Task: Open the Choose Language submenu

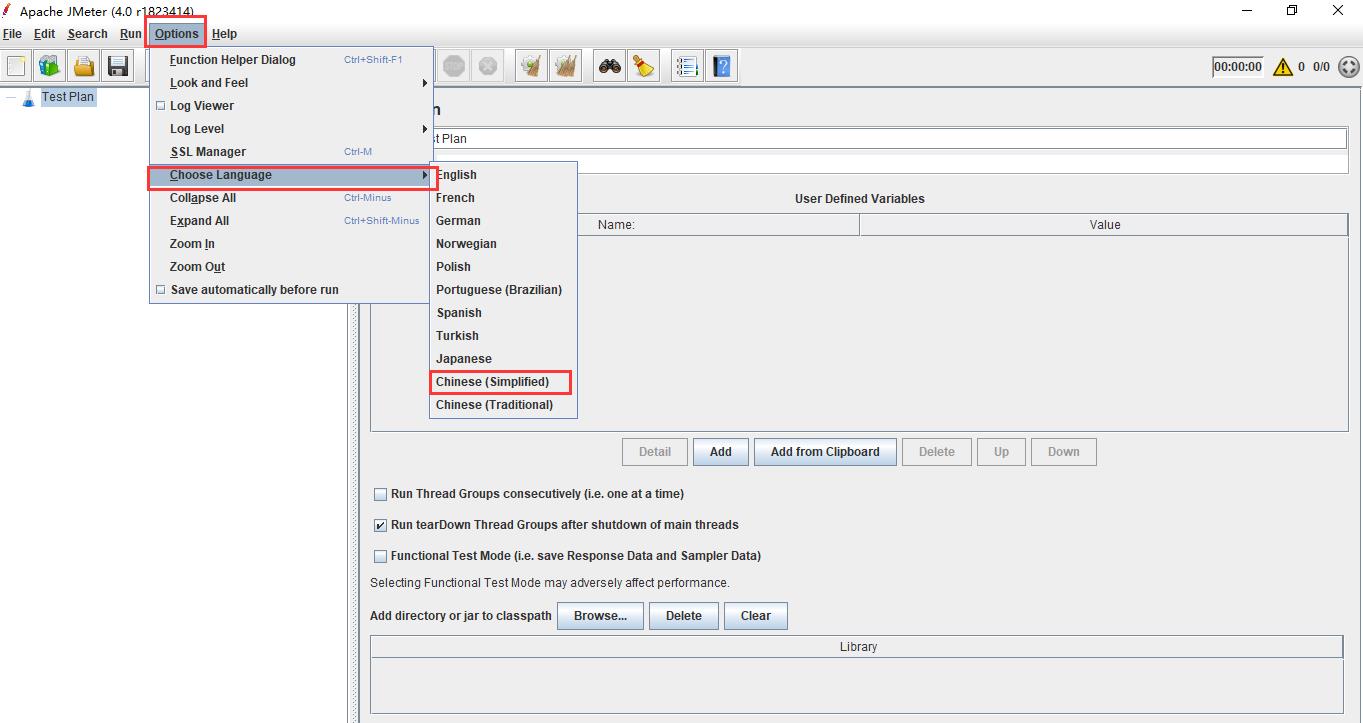Action: [x=291, y=175]
